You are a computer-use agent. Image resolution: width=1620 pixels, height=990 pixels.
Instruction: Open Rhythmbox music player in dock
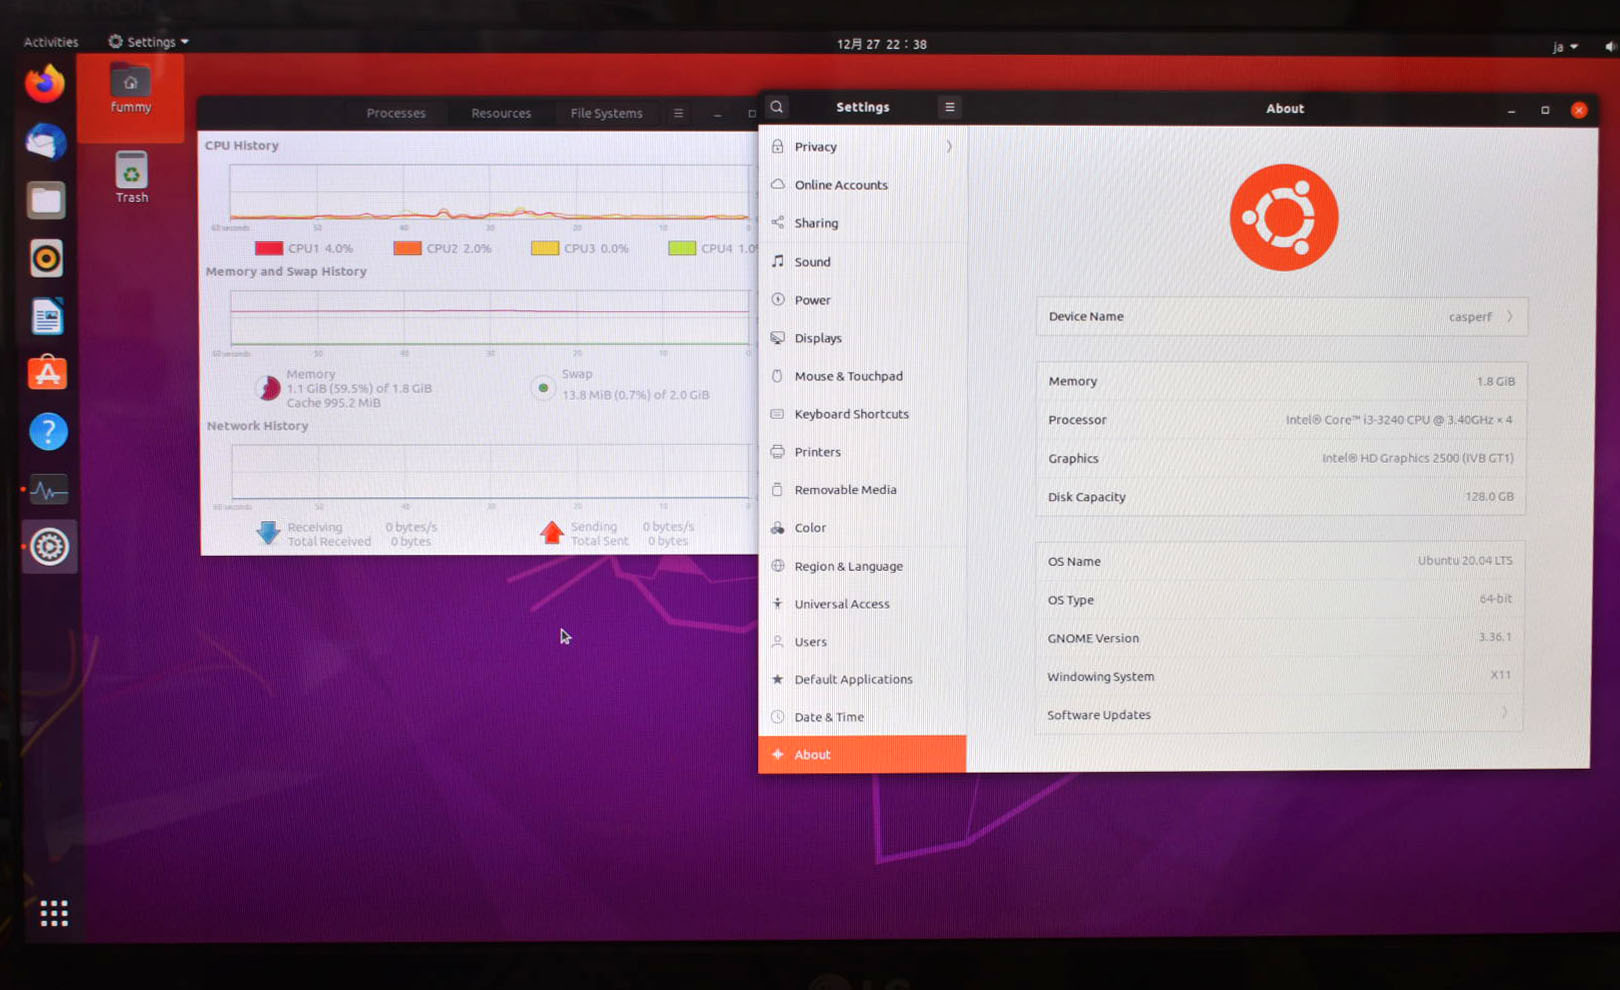[46, 258]
